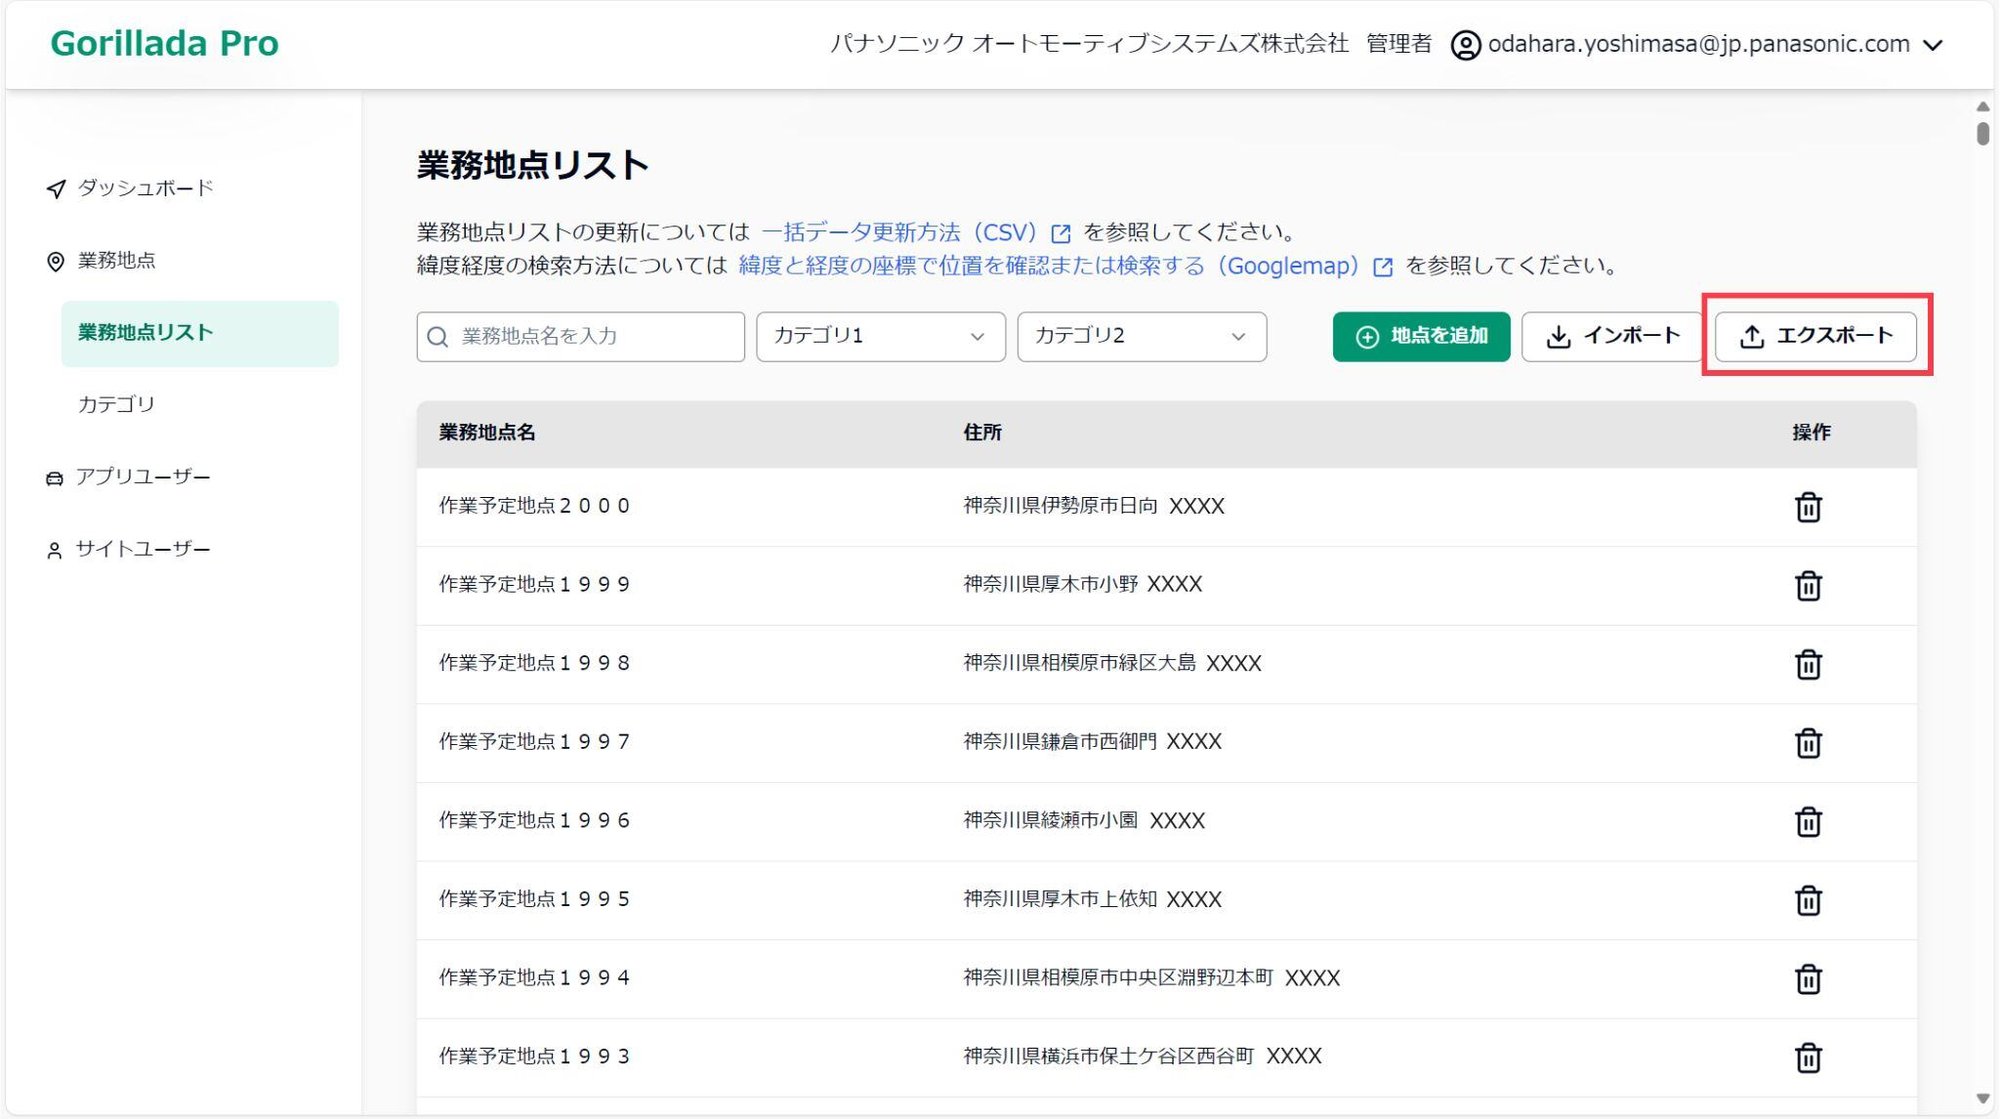Select row name 作業予定地点1997
Image resolution: width=2000 pixels, height=1119 pixels.
point(534,742)
